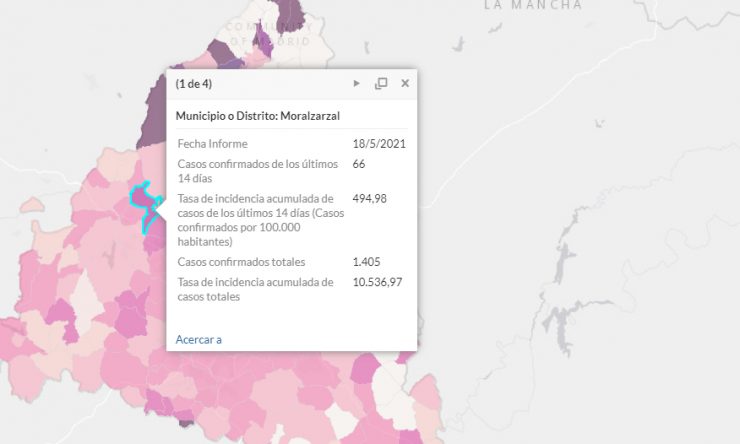Click the 'Casos confirmados totales' row
Image resolution: width=740 pixels, height=444 pixels.
click(x=292, y=262)
